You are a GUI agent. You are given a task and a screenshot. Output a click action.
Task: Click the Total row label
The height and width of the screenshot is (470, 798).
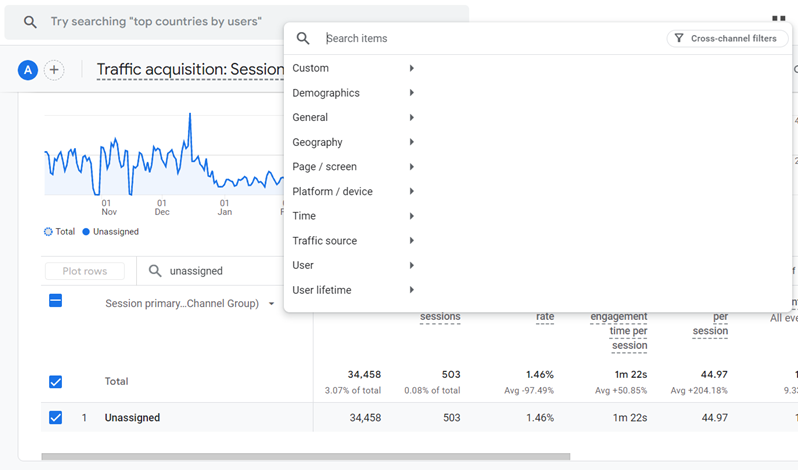(117, 381)
